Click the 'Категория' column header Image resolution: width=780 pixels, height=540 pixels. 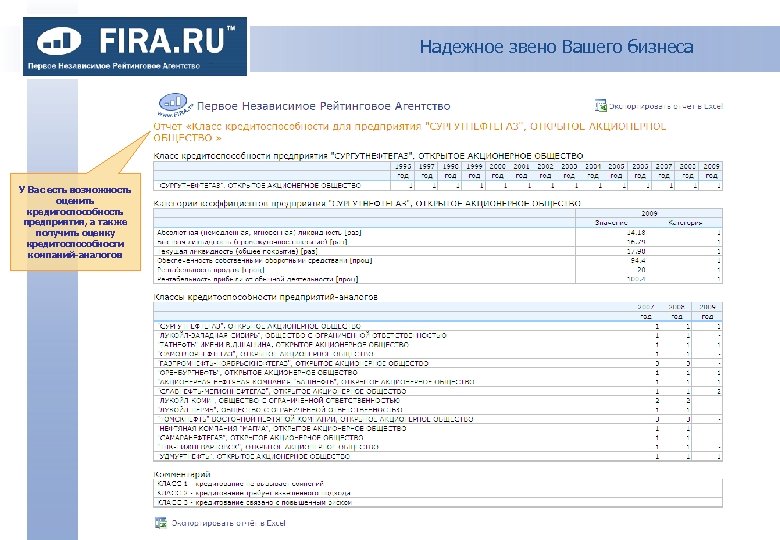(685, 223)
